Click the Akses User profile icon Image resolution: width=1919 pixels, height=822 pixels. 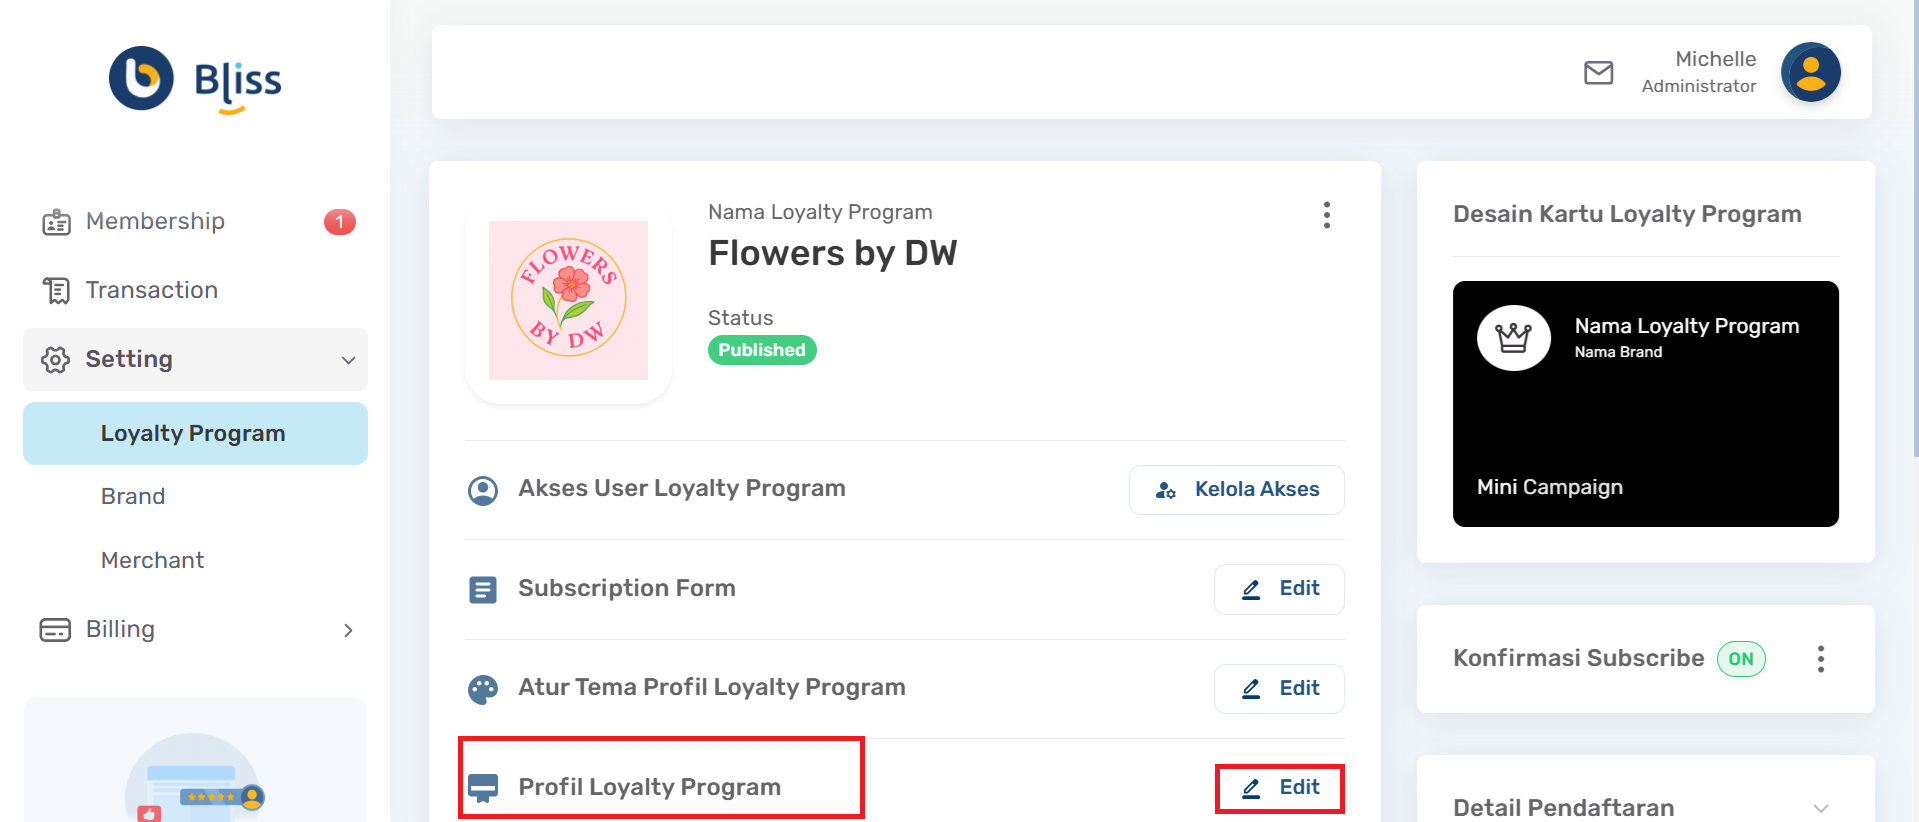483,490
